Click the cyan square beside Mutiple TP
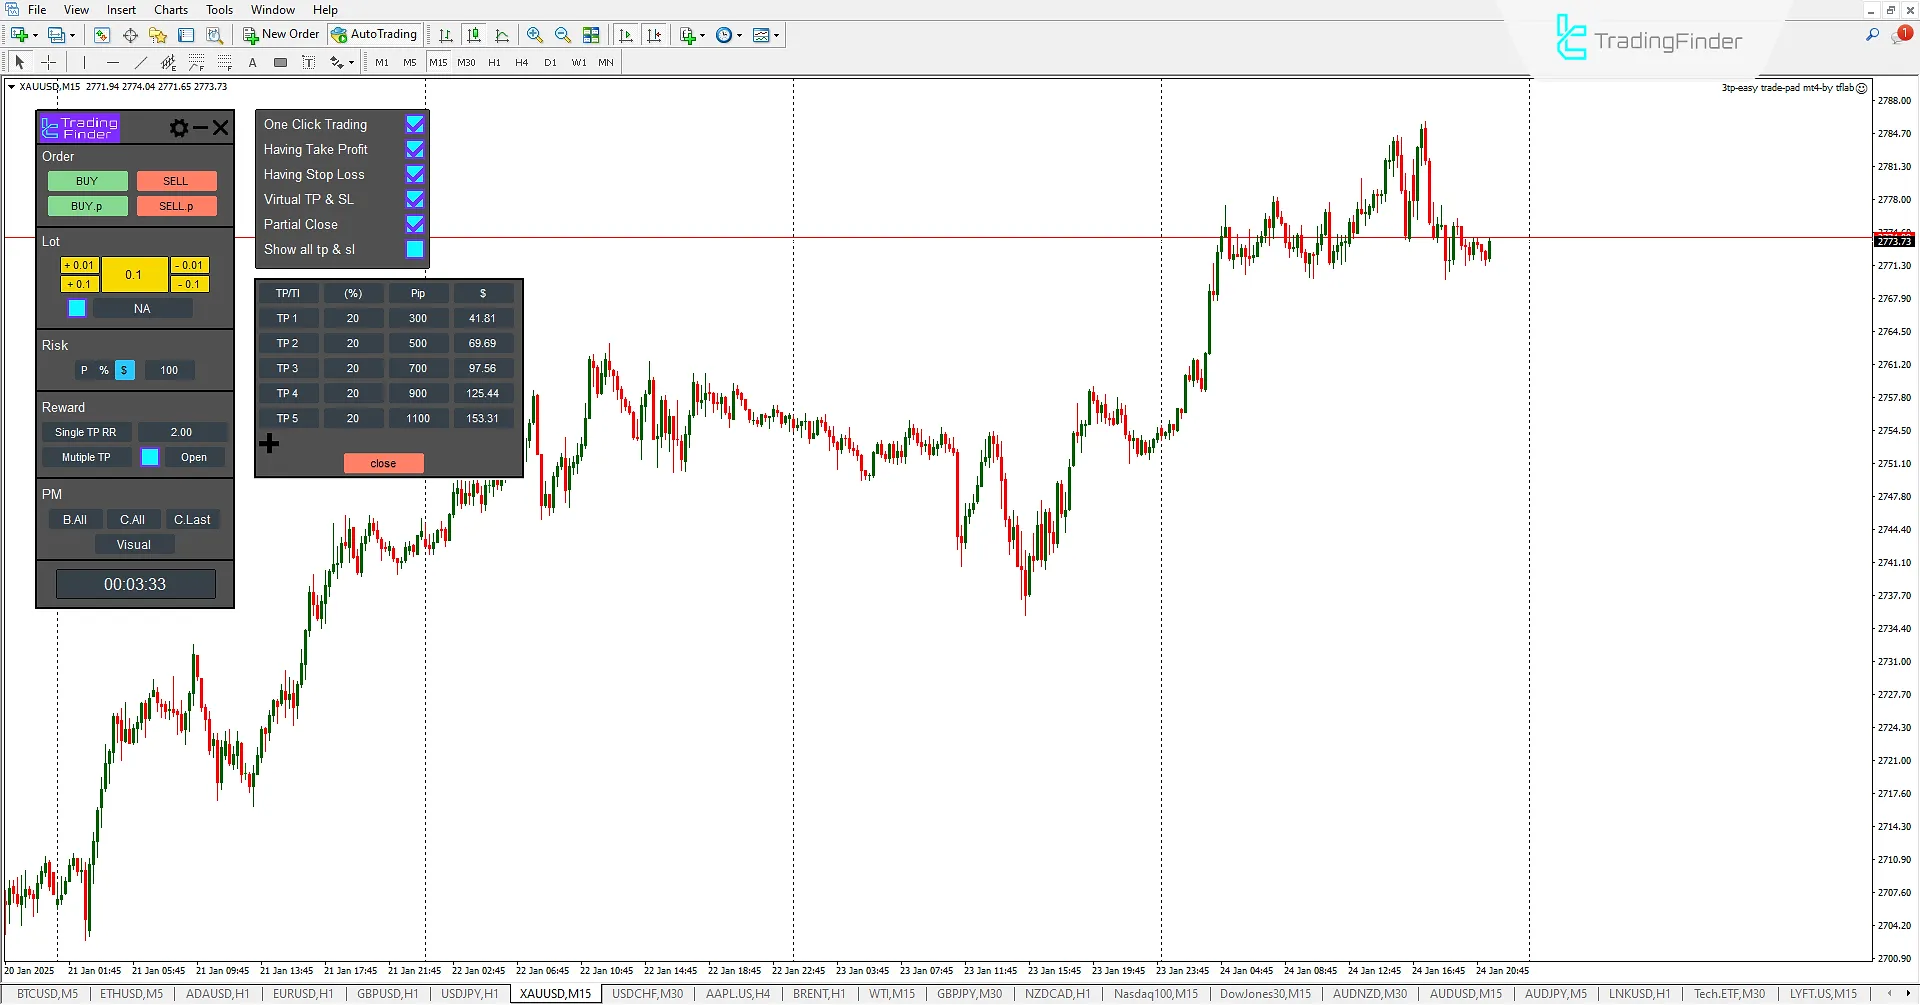The width and height of the screenshot is (1920, 1005). pyautogui.click(x=150, y=457)
